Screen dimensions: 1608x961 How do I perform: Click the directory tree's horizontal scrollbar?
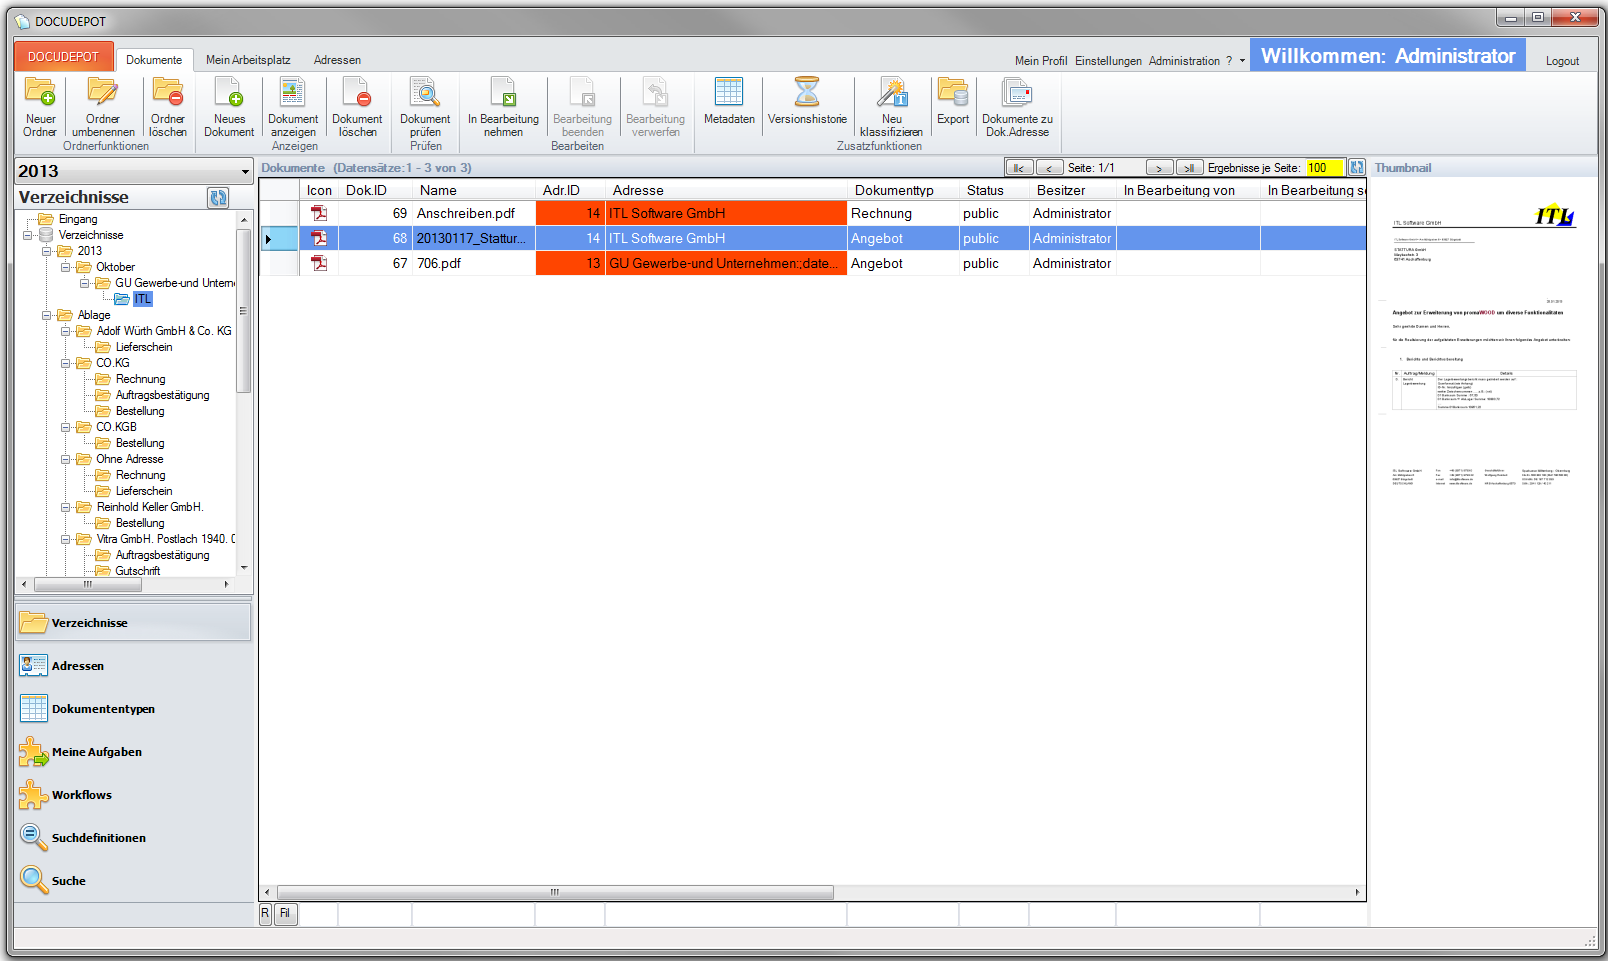point(88,584)
